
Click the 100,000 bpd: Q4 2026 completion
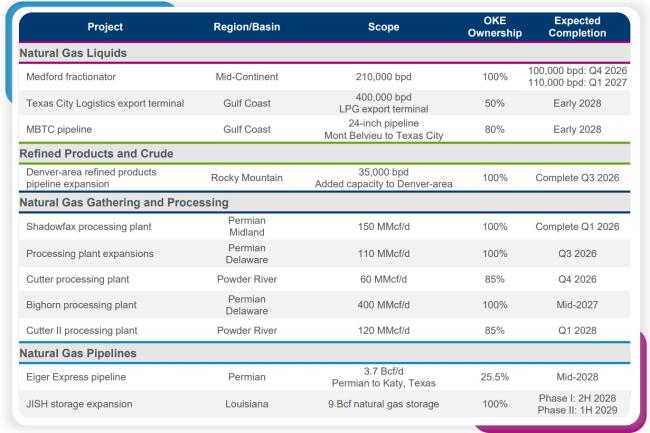pos(577,70)
